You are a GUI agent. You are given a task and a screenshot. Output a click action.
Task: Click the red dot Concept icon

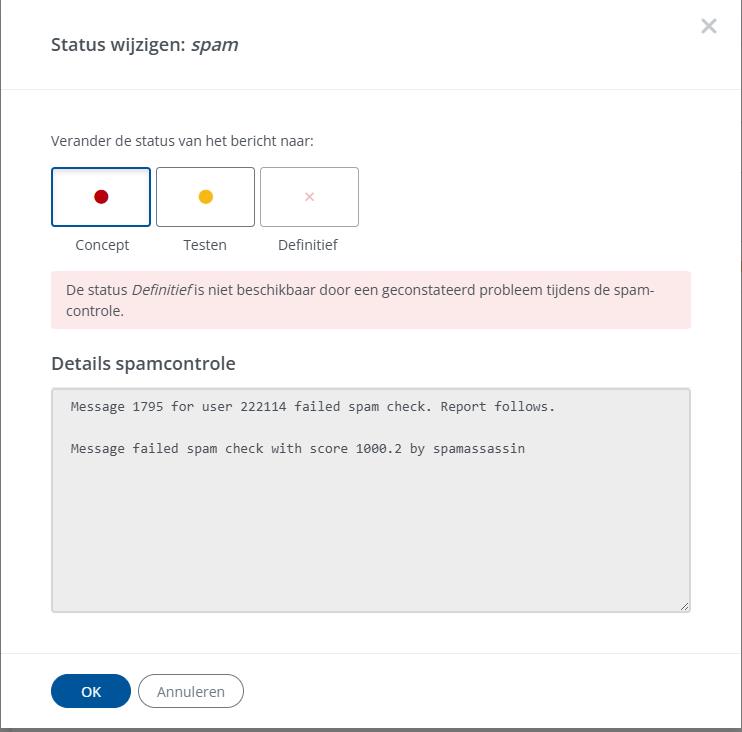tap(101, 197)
